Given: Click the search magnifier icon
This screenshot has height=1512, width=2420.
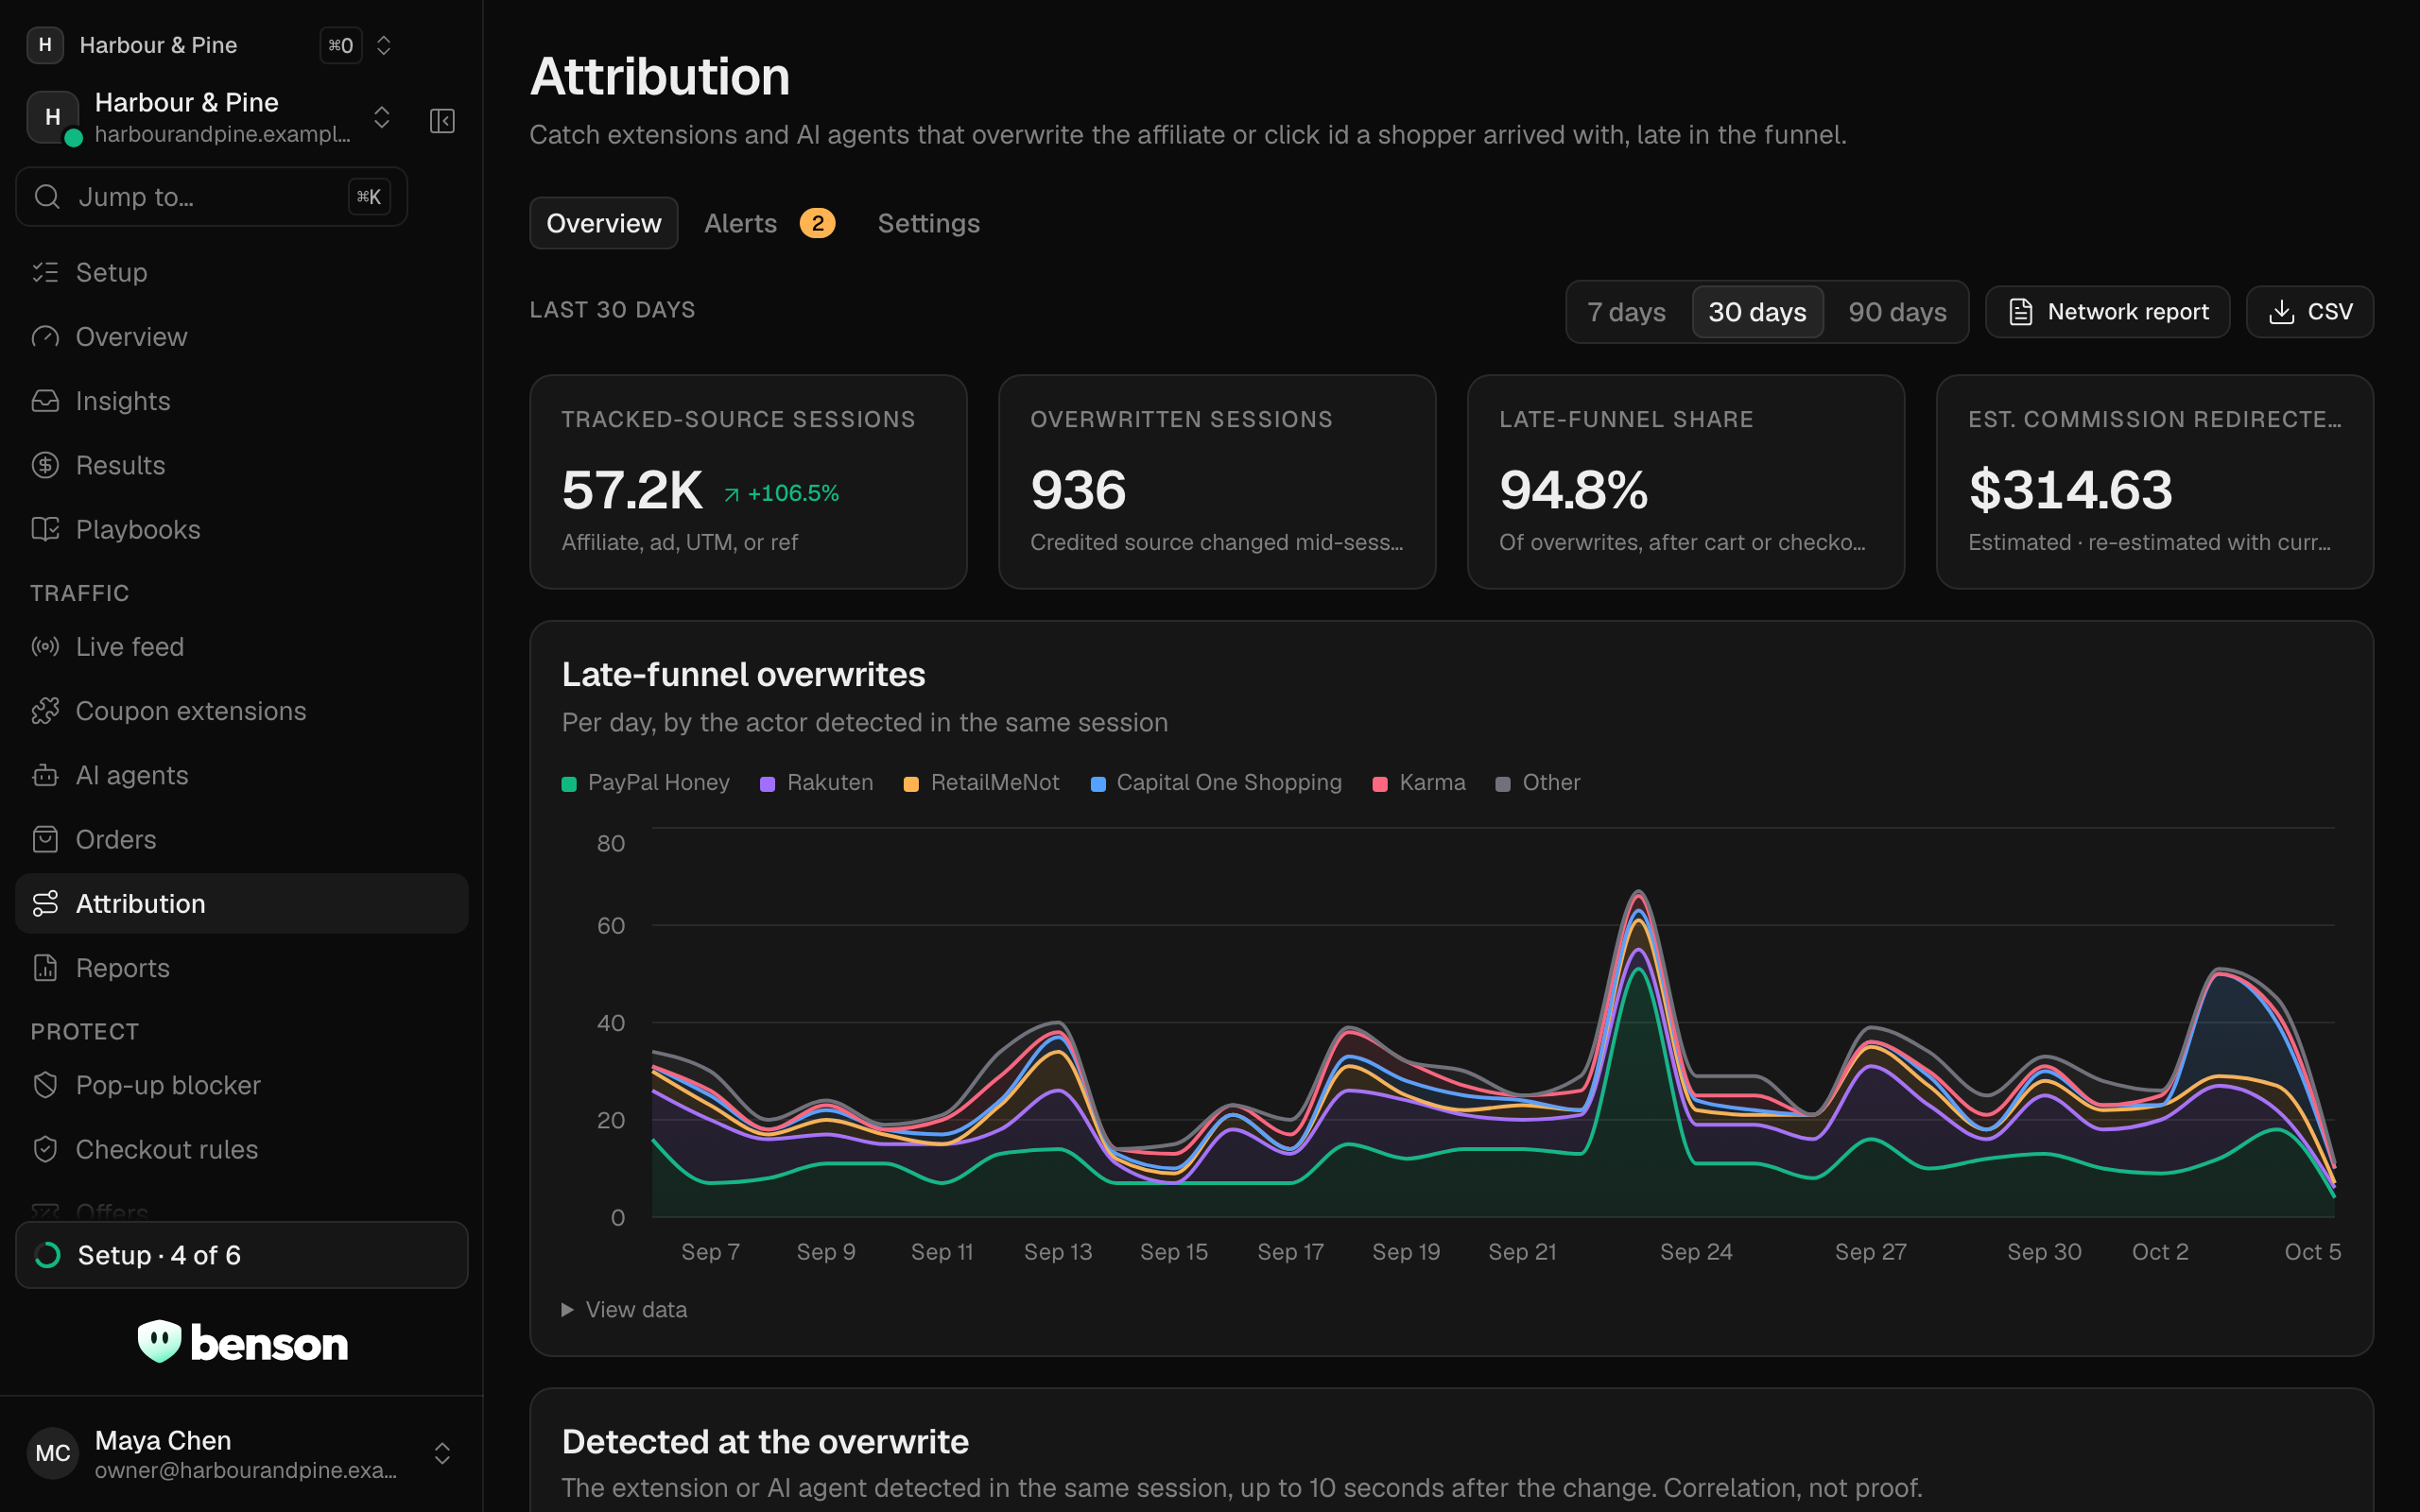Looking at the screenshot, I should click(47, 197).
